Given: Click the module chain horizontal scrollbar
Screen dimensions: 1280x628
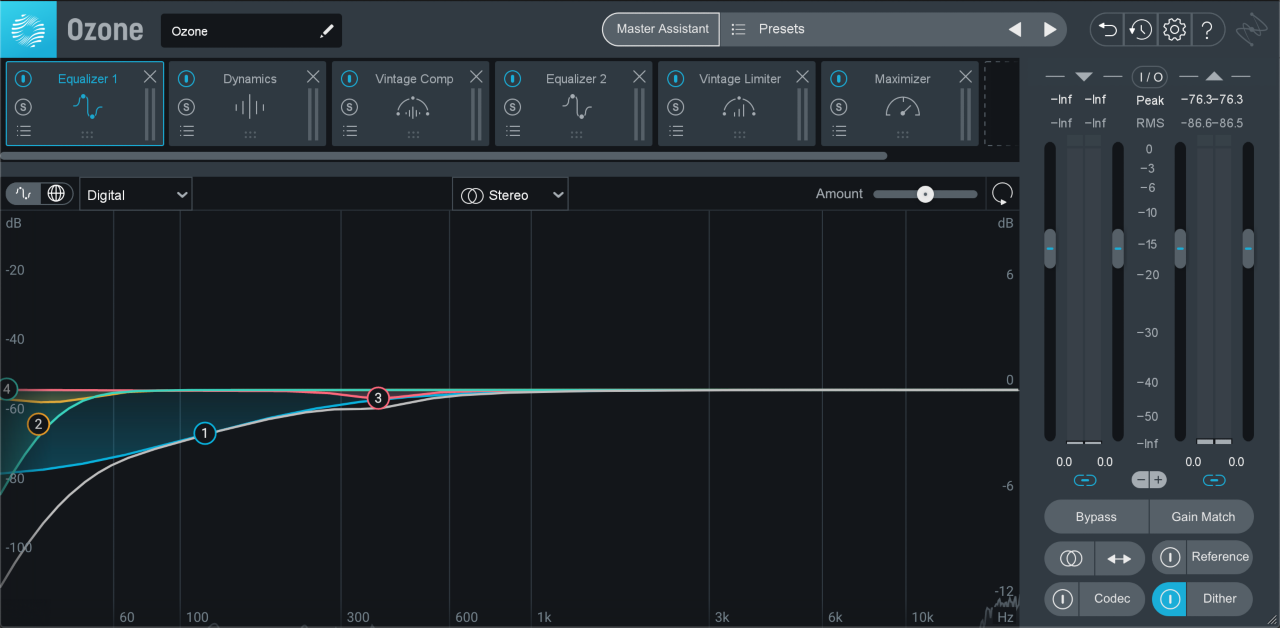Looking at the screenshot, I should click(x=443, y=156).
